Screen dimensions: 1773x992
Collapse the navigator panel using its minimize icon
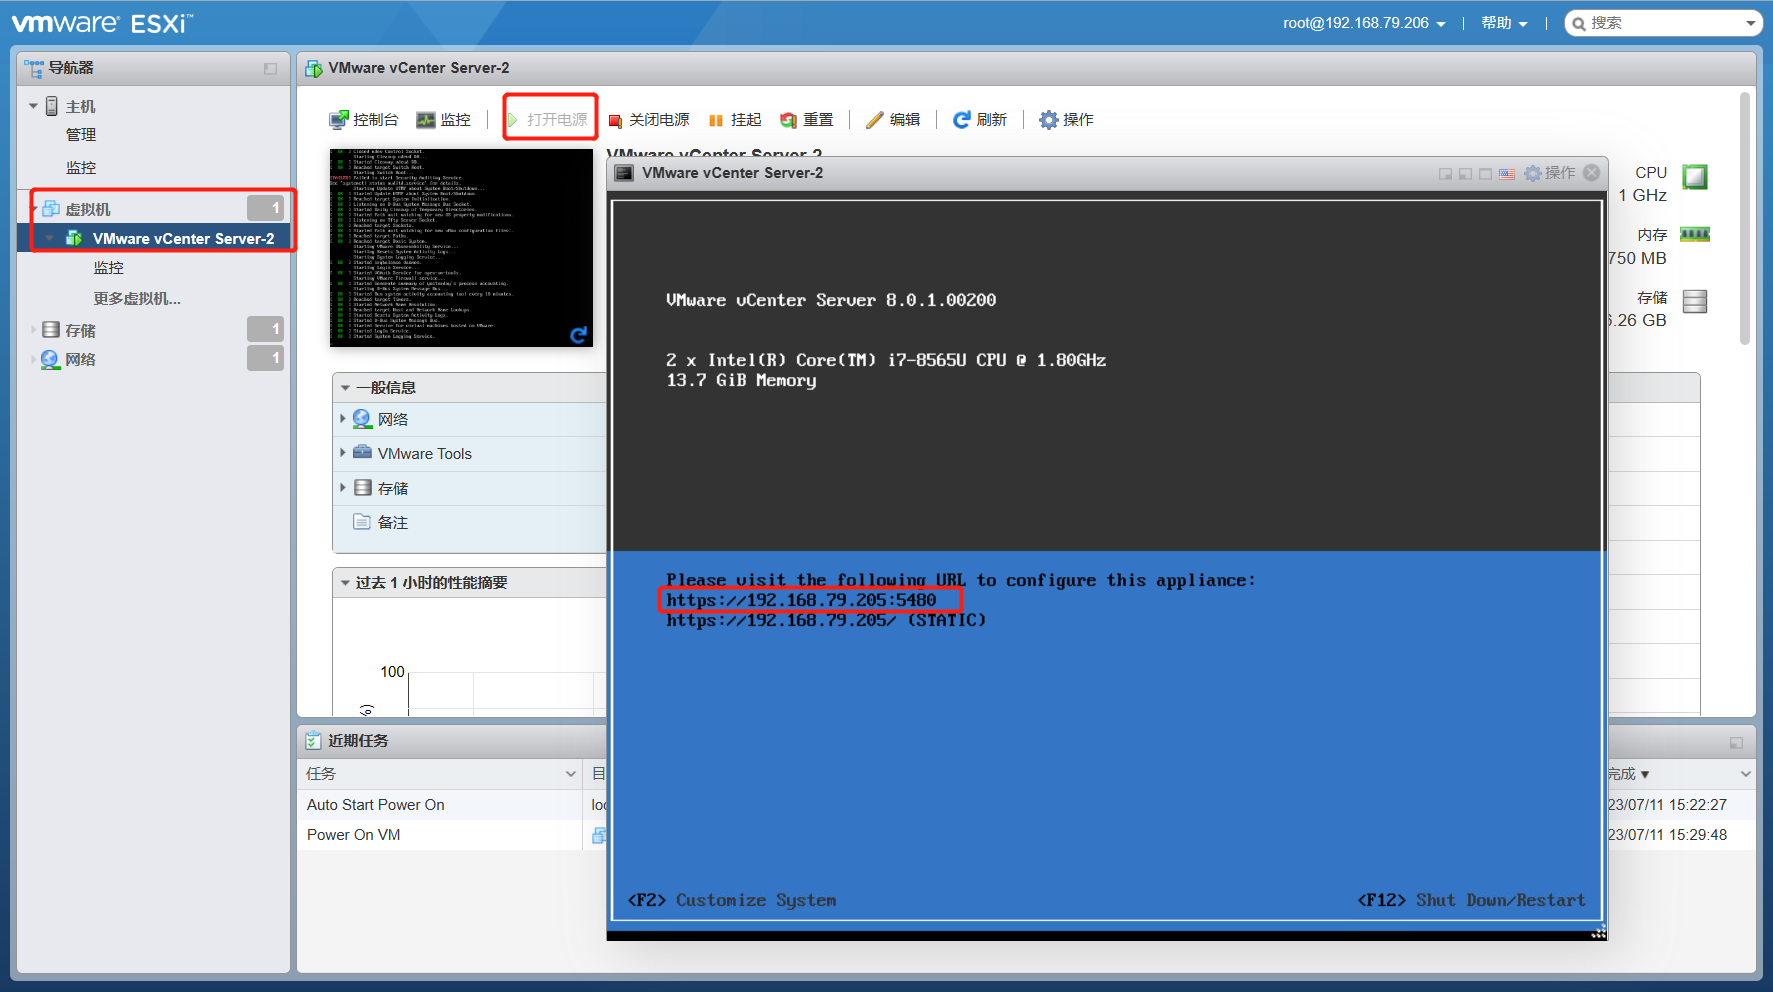click(x=270, y=69)
